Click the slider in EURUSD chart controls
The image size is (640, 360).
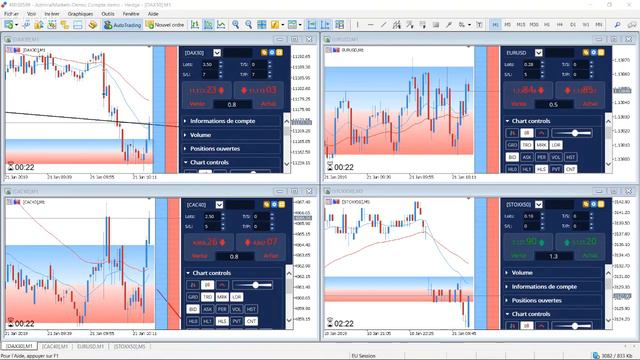[x=571, y=133]
